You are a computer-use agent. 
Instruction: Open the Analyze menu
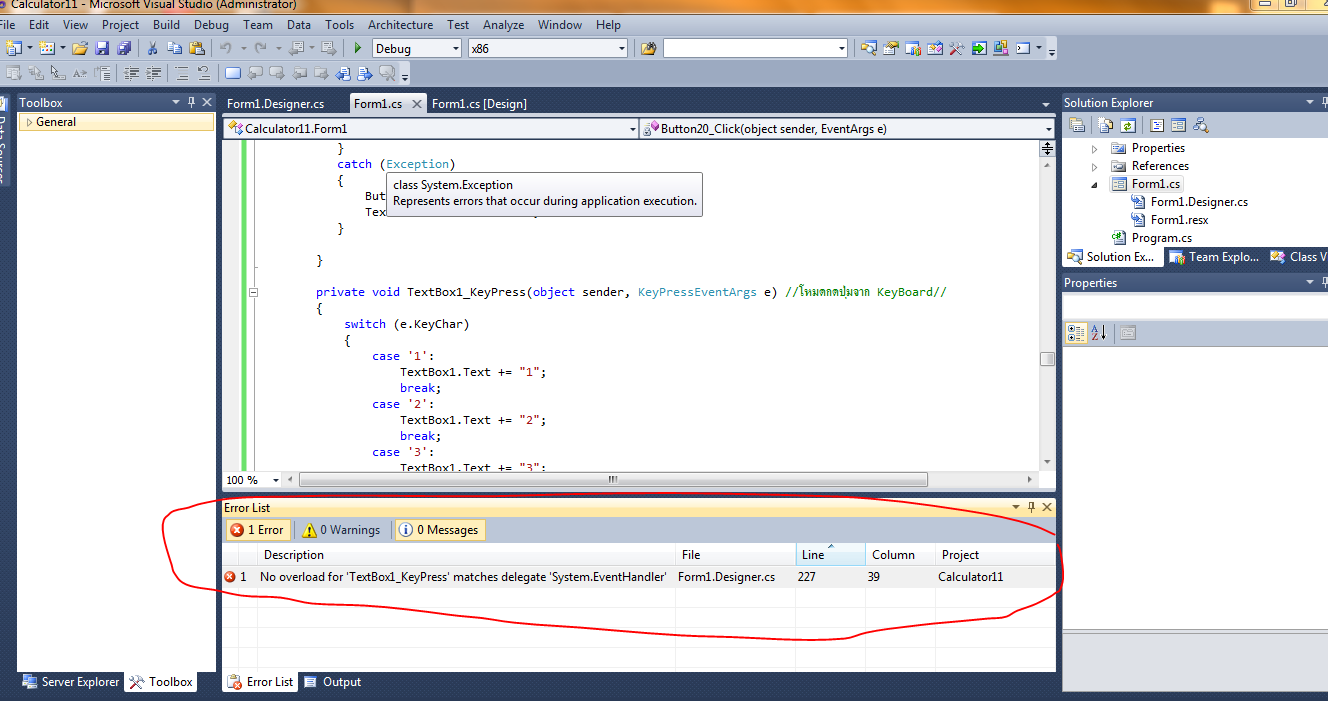[x=503, y=25]
